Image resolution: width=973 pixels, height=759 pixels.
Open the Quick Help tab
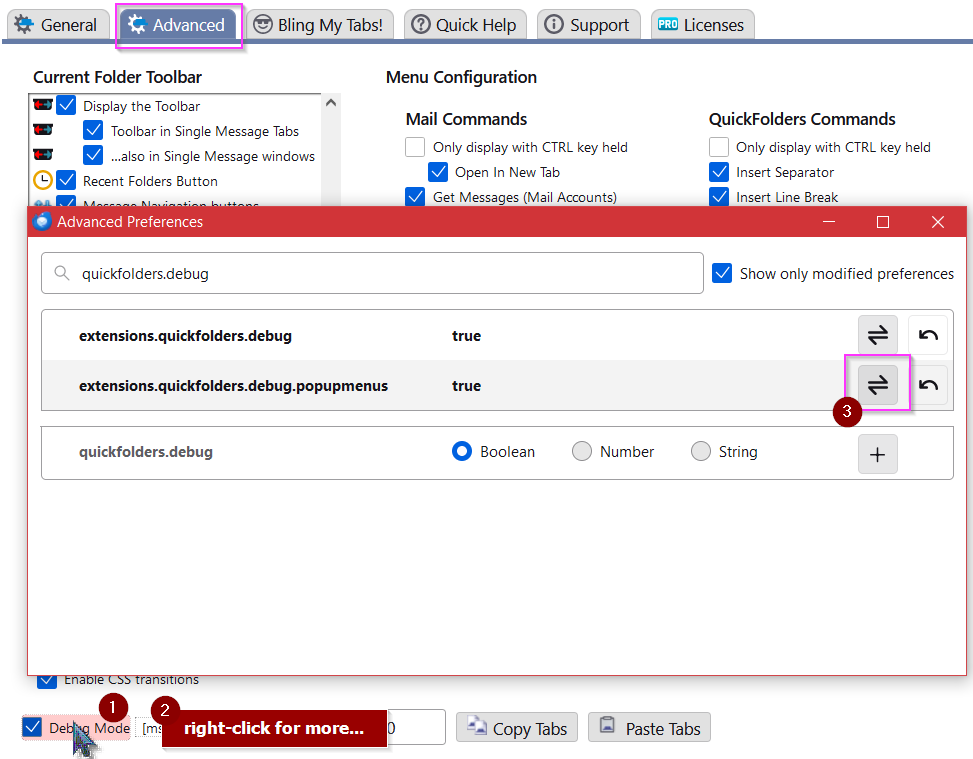click(464, 24)
